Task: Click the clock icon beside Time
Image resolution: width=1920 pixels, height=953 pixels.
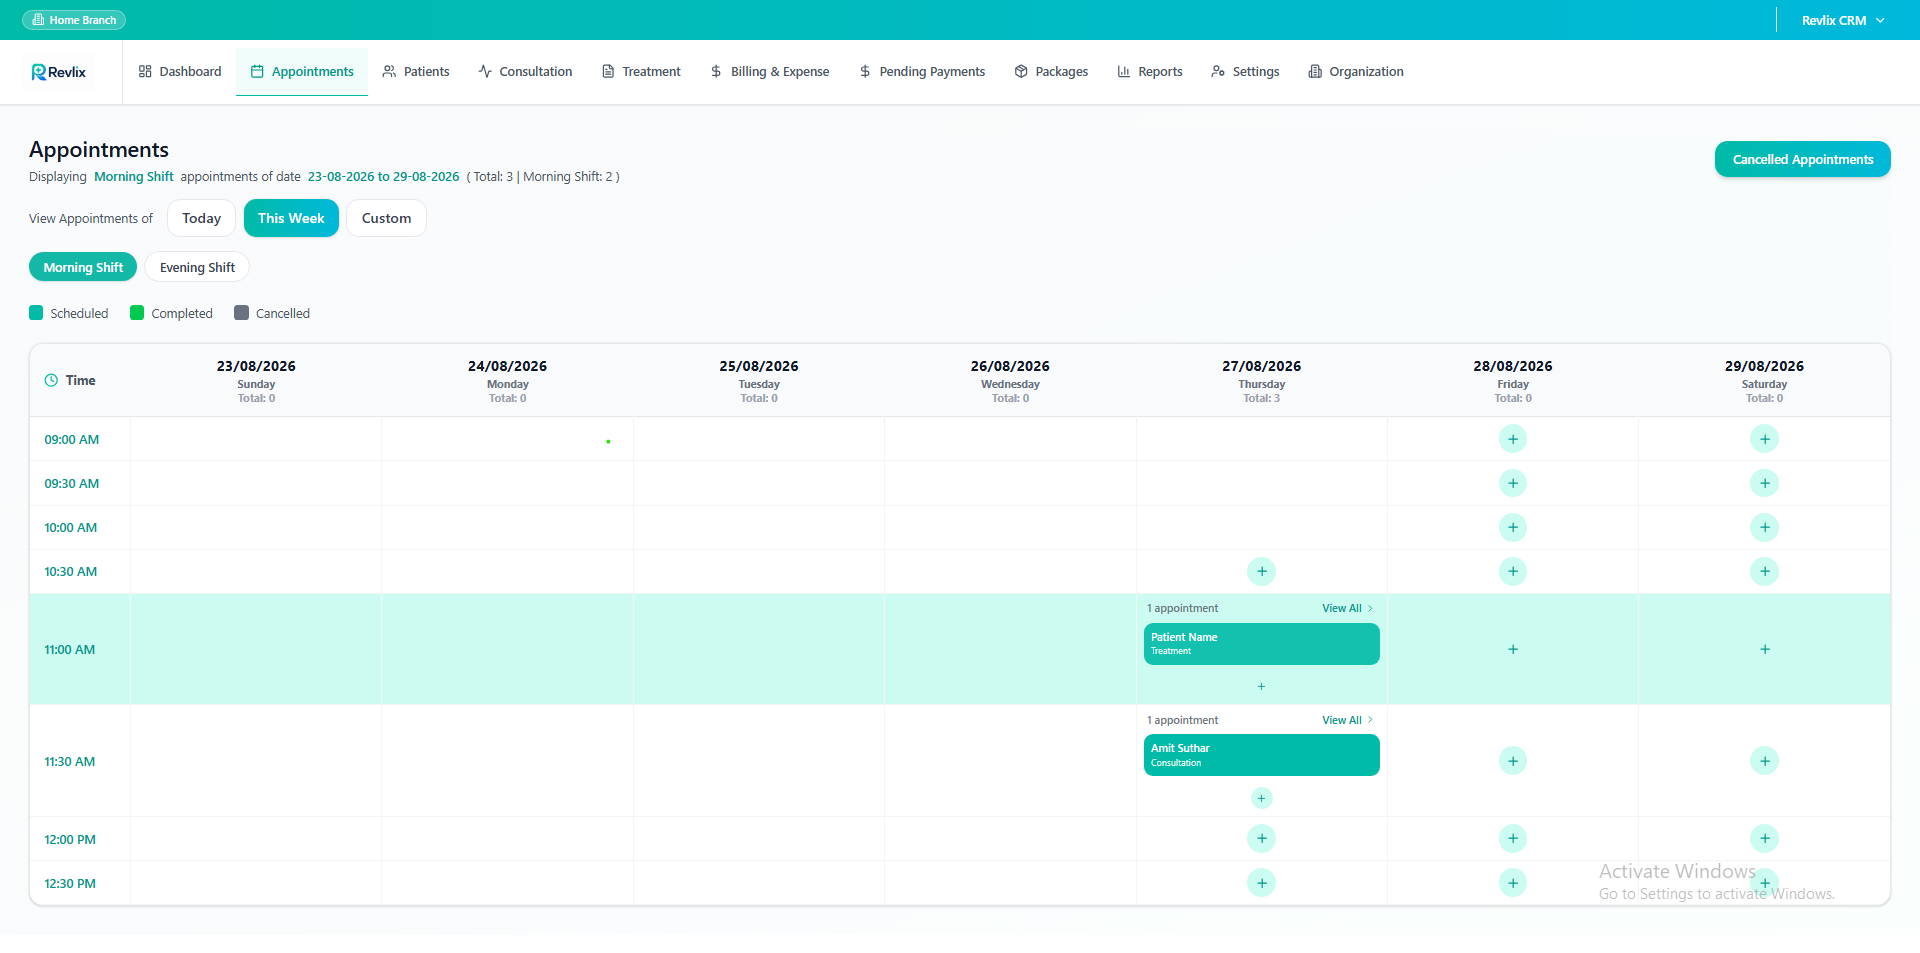Action: pyautogui.click(x=51, y=380)
